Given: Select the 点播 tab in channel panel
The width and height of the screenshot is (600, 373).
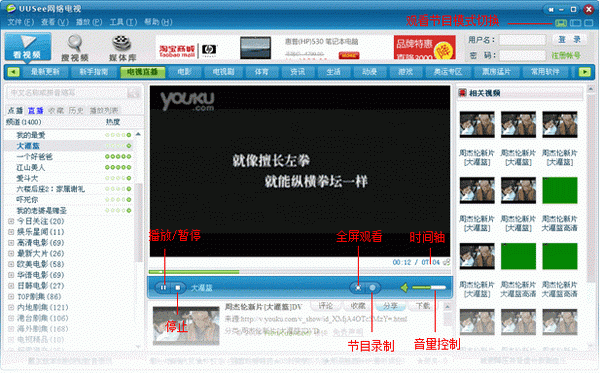Looking at the screenshot, I should coord(15,111).
